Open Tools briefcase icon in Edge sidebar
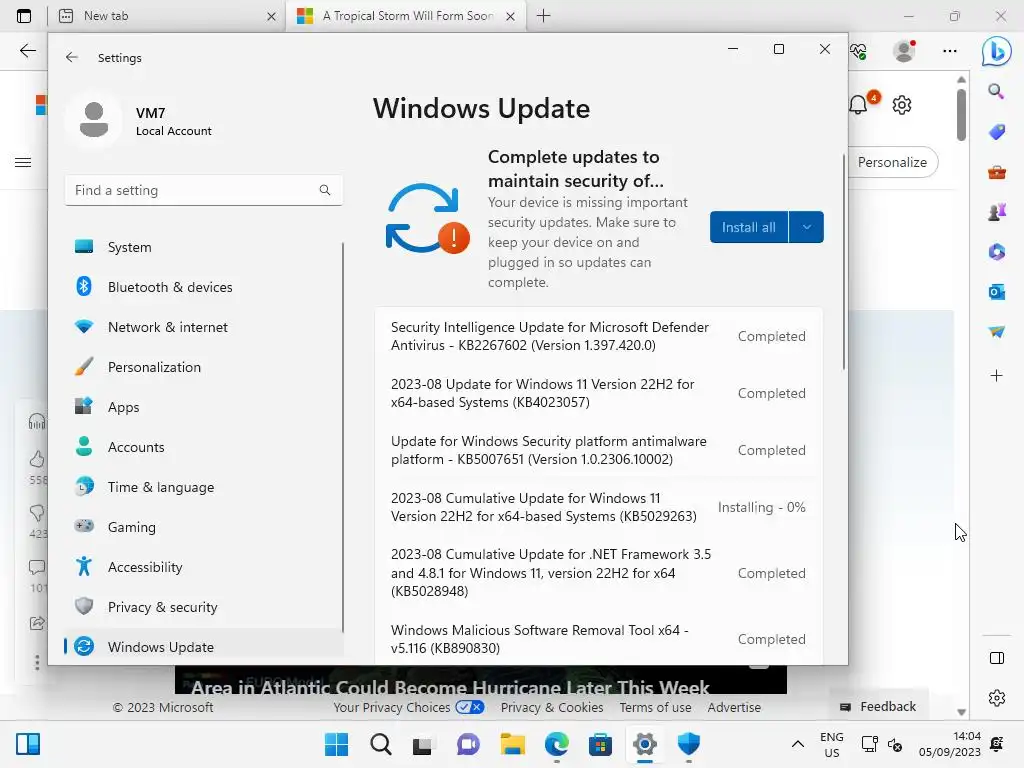The width and height of the screenshot is (1024, 768). pyautogui.click(x=997, y=172)
